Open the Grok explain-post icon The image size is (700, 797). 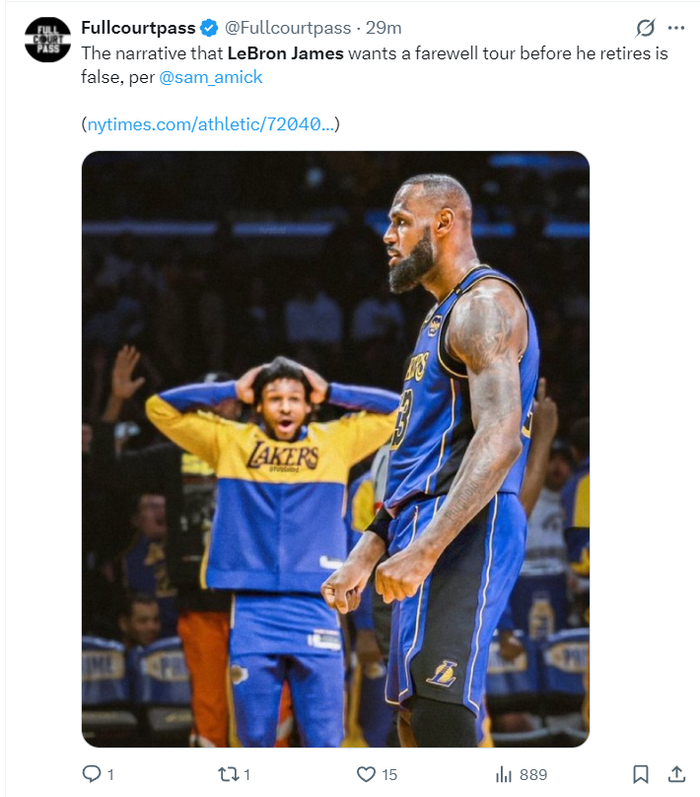tap(645, 27)
